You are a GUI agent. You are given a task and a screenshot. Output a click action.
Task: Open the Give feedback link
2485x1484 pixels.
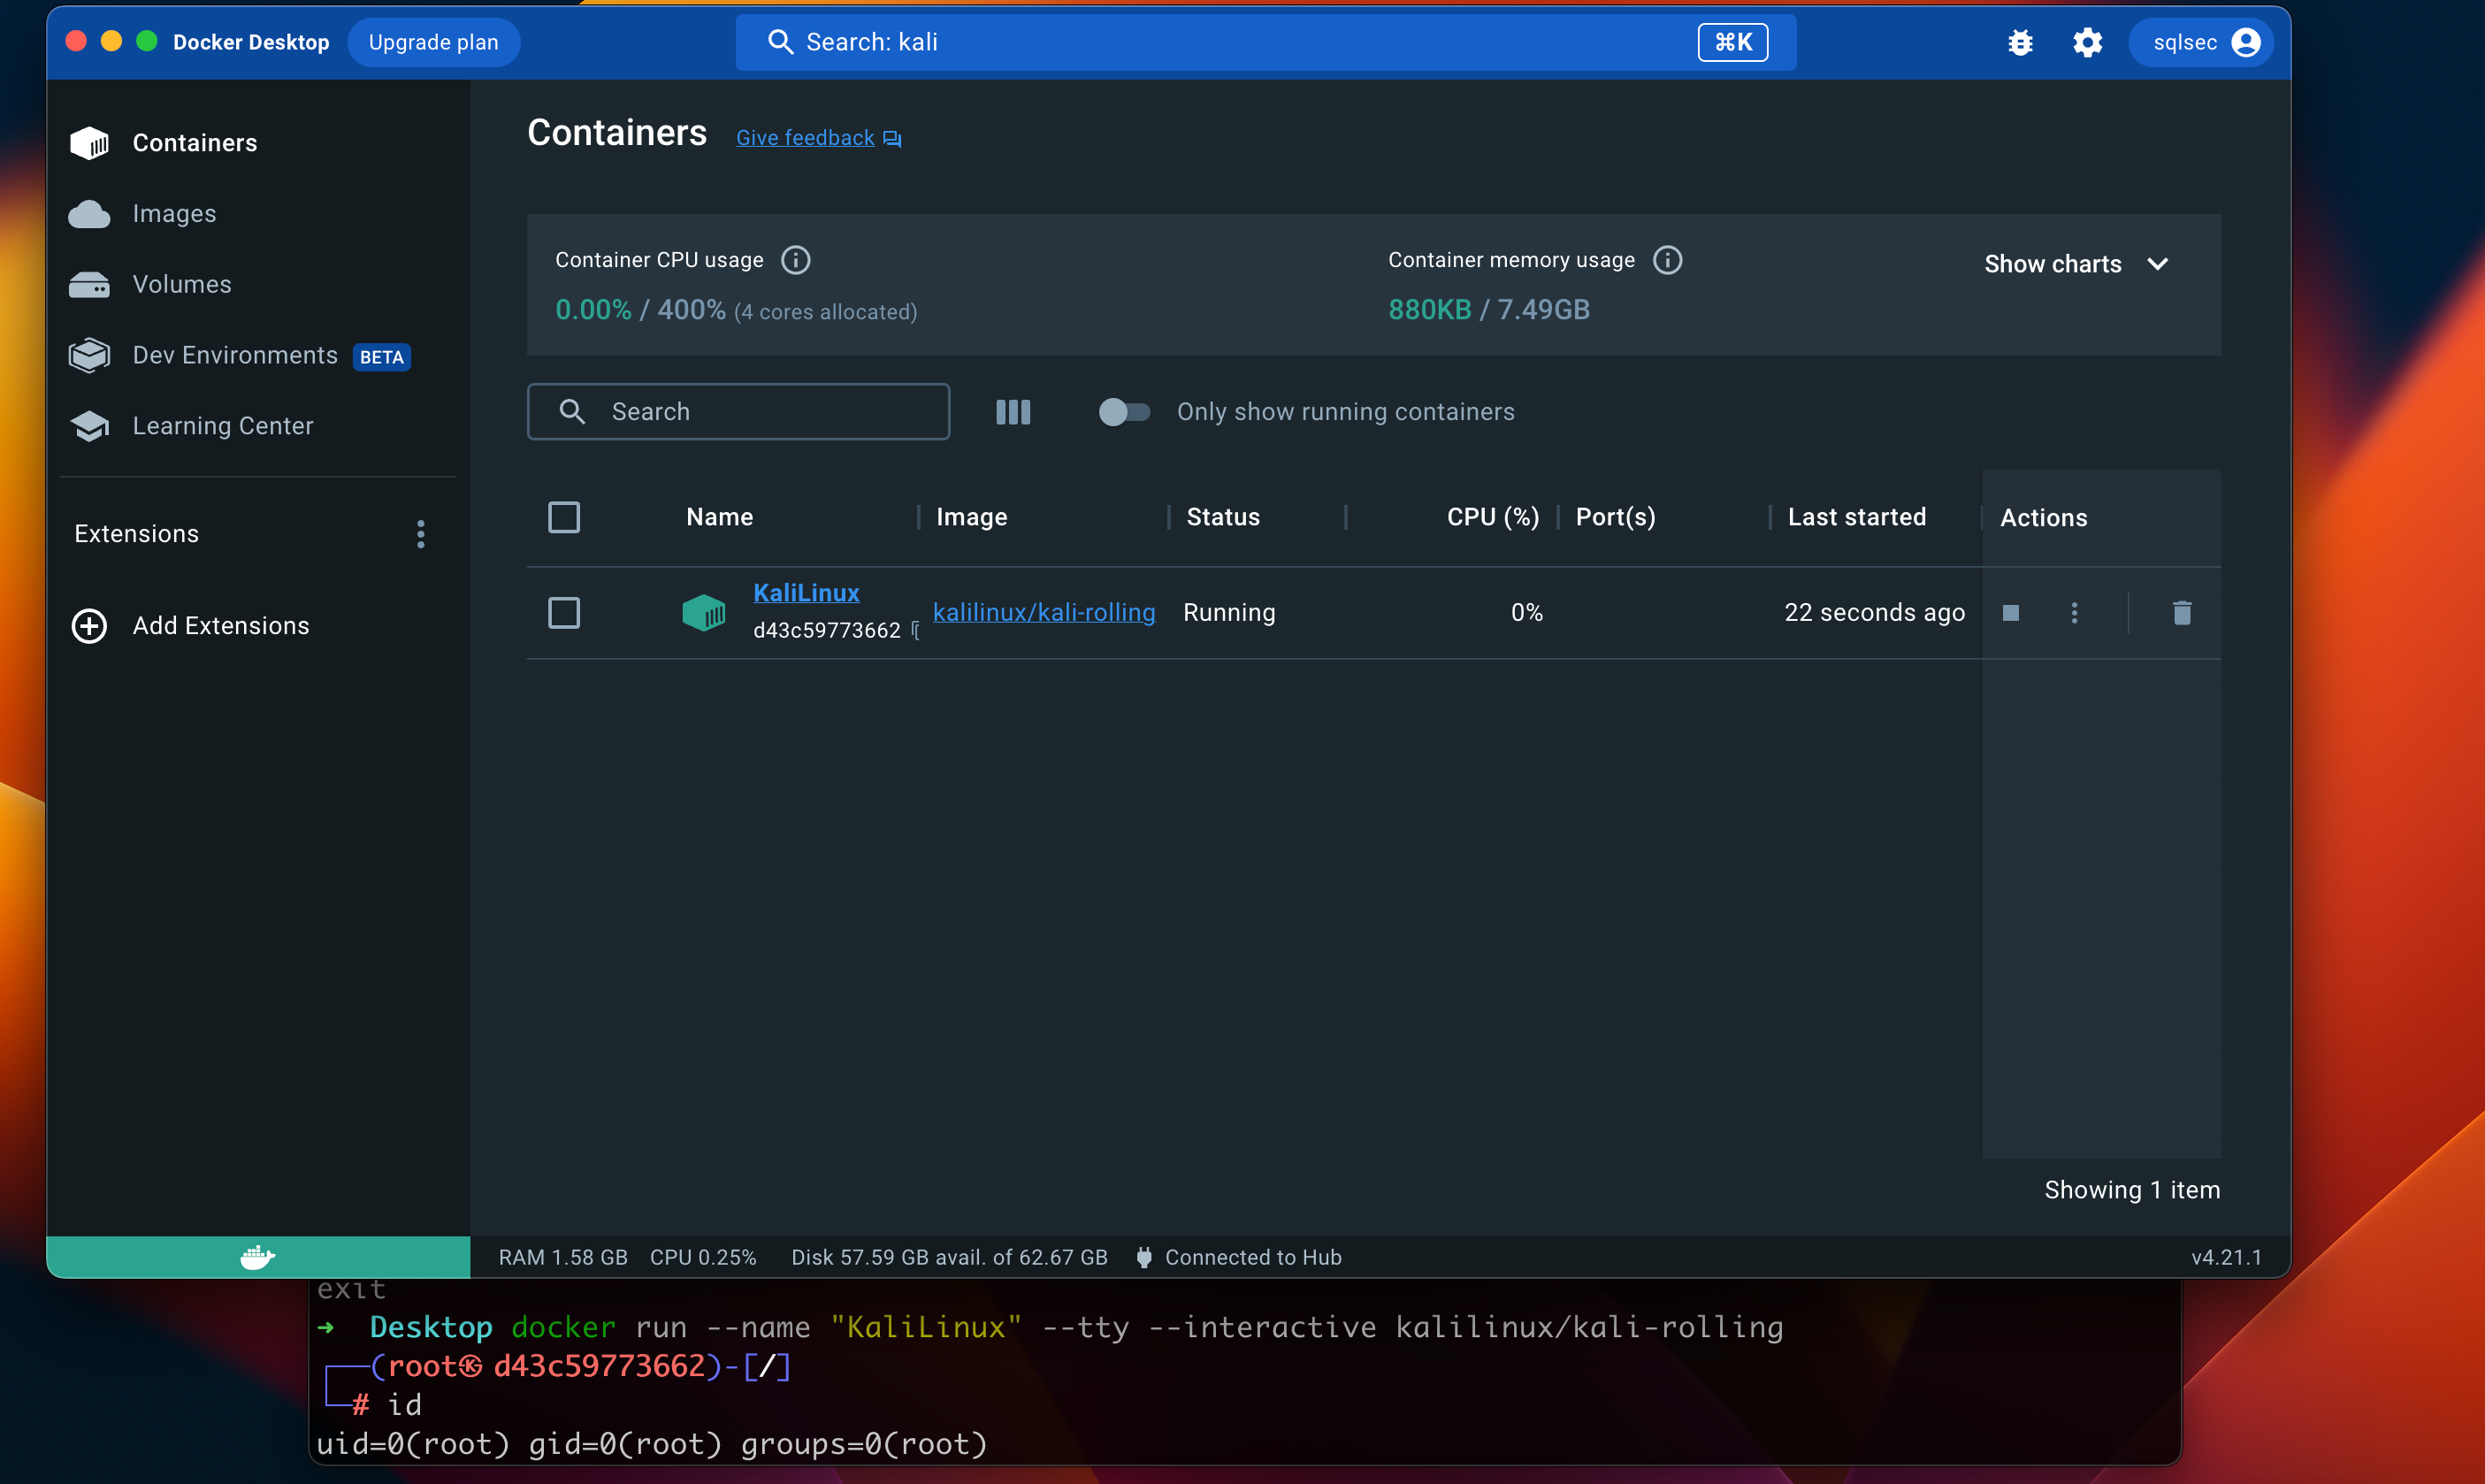pyautogui.click(x=818, y=138)
